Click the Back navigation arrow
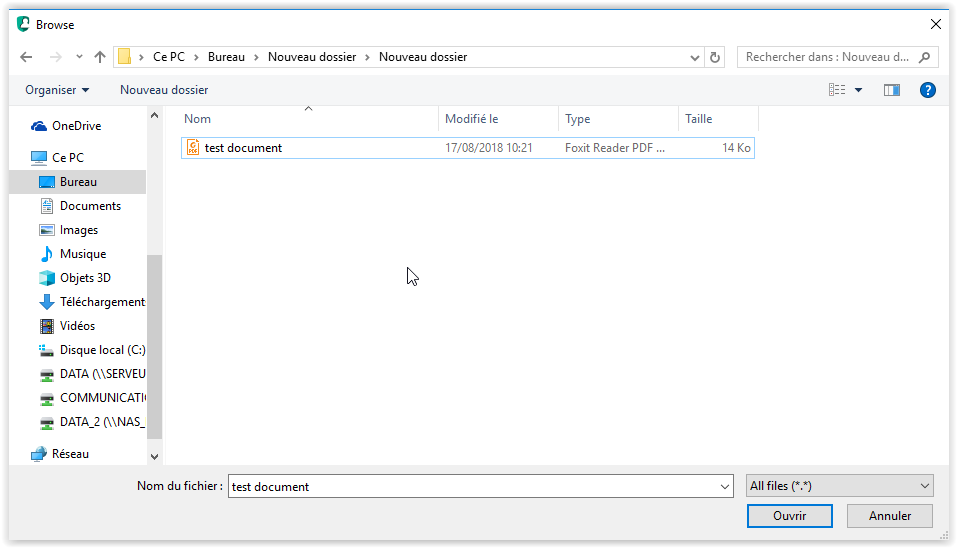This screenshot has width=957, height=548. point(26,57)
